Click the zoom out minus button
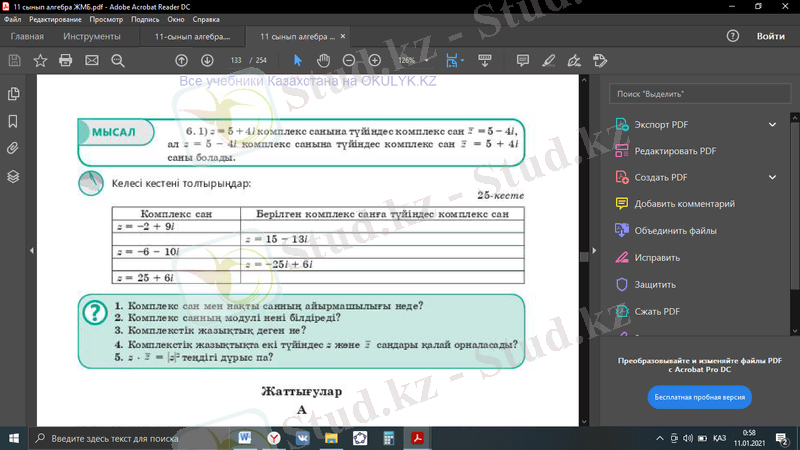The image size is (800, 450). click(x=348, y=60)
